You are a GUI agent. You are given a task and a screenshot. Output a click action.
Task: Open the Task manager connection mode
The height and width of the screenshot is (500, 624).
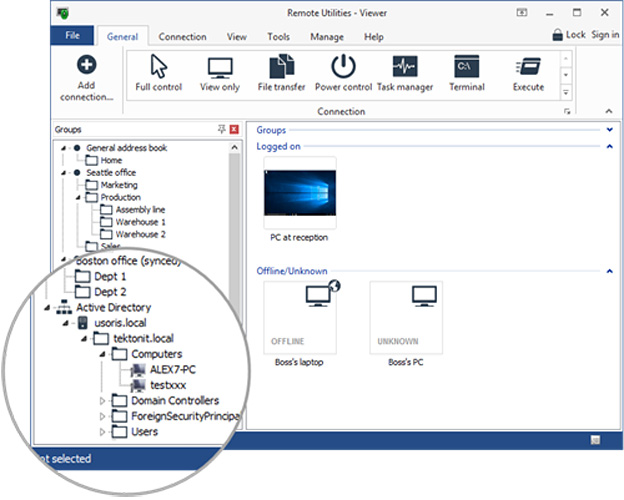[x=404, y=67]
